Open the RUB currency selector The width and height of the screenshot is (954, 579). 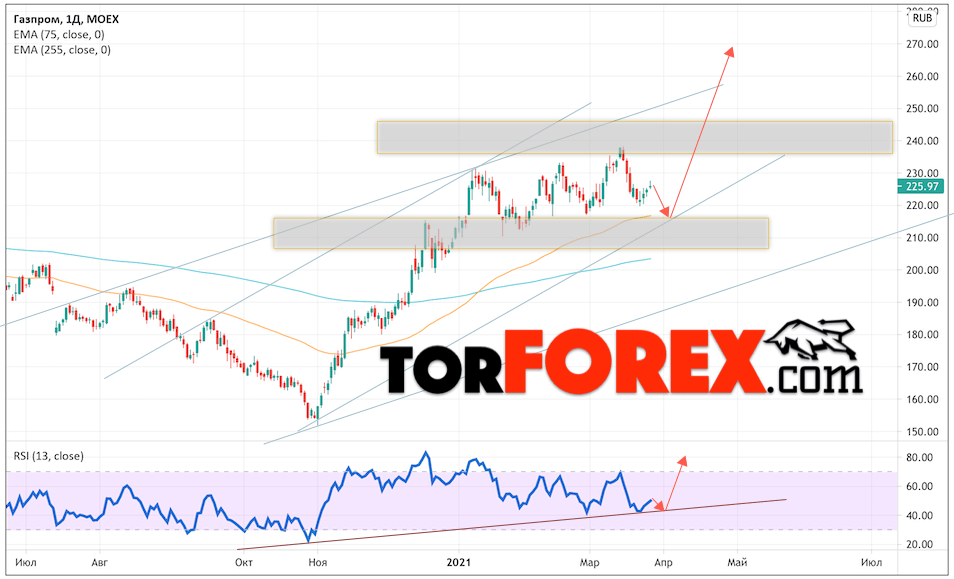(x=922, y=18)
